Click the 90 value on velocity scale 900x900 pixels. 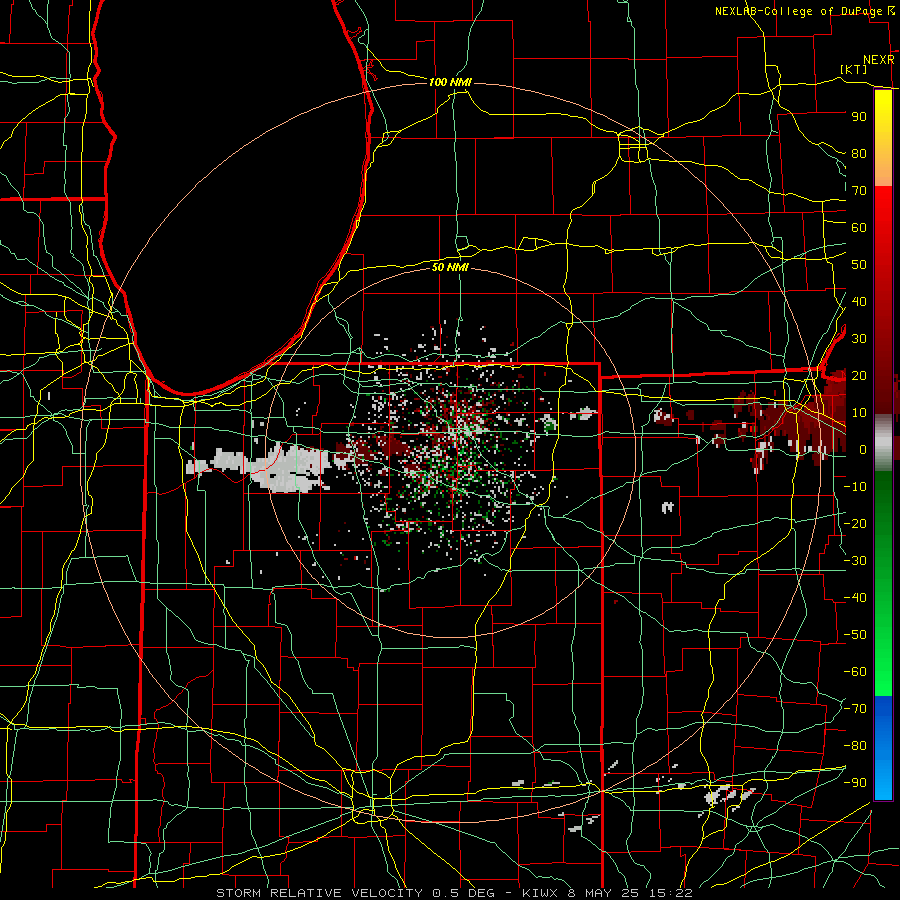(x=859, y=117)
